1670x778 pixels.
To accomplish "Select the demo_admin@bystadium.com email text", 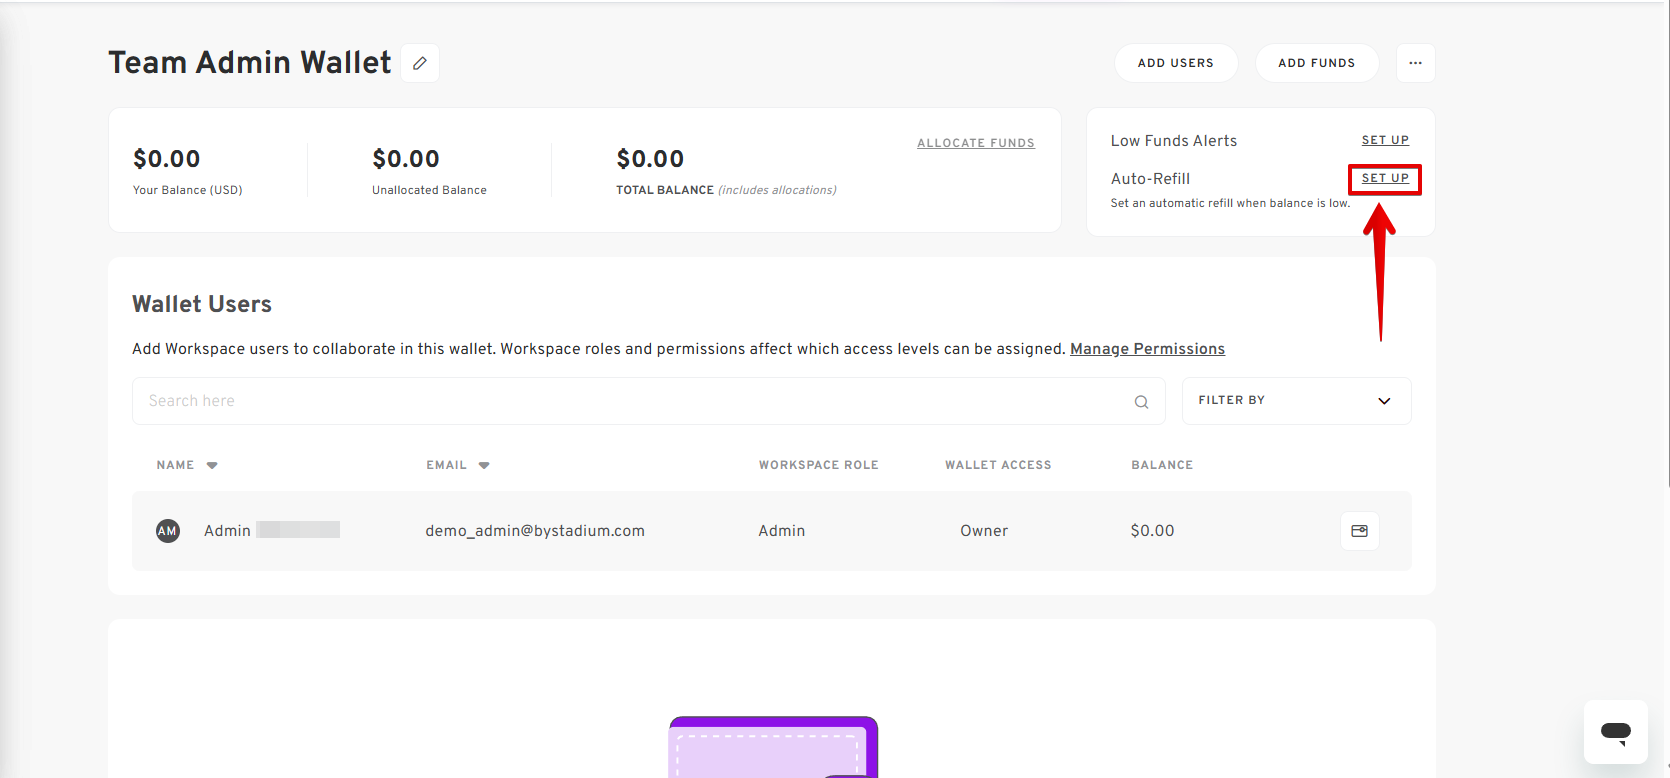I will coord(535,531).
